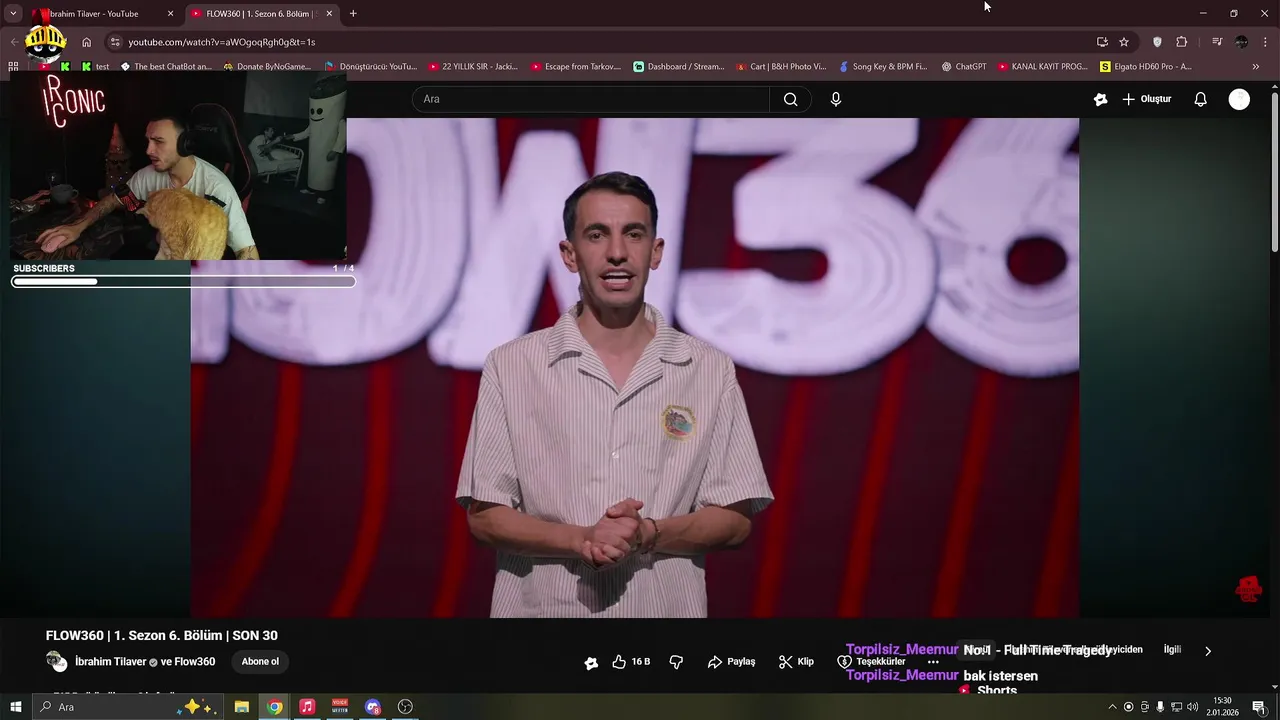
Task: Open Chrome profile avatar in toolbar
Action: click(1241, 42)
